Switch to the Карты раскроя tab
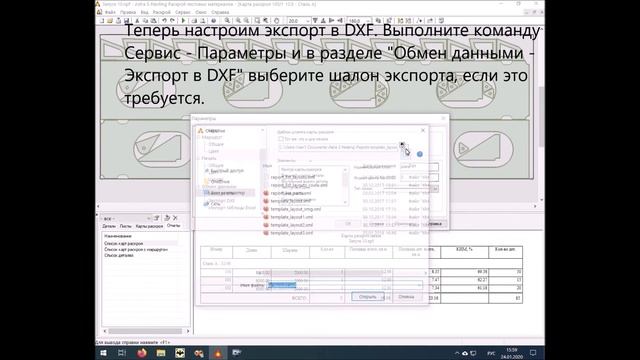640x360 pixels. pyautogui.click(x=149, y=226)
